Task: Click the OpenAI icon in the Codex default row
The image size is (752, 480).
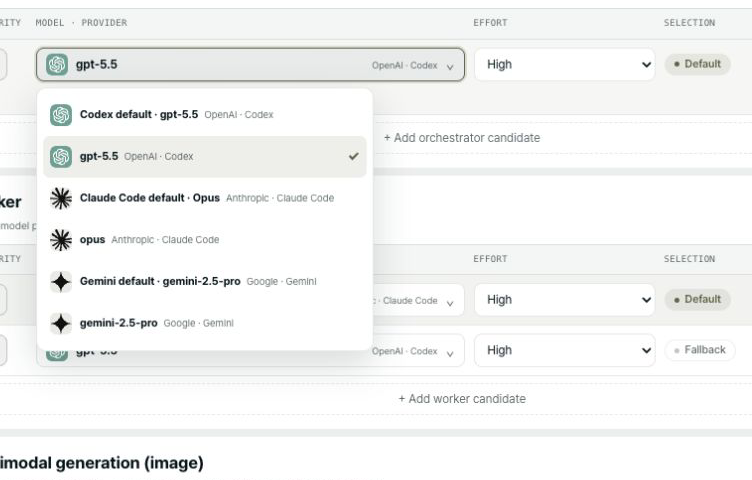Action: (x=61, y=115)
